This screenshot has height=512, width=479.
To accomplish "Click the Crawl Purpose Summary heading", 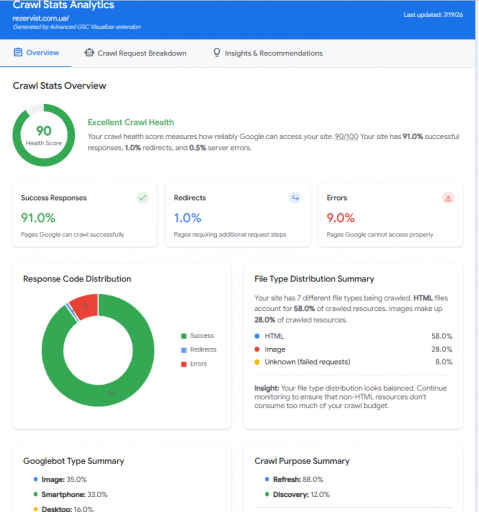I will click(x=302, y=461).
